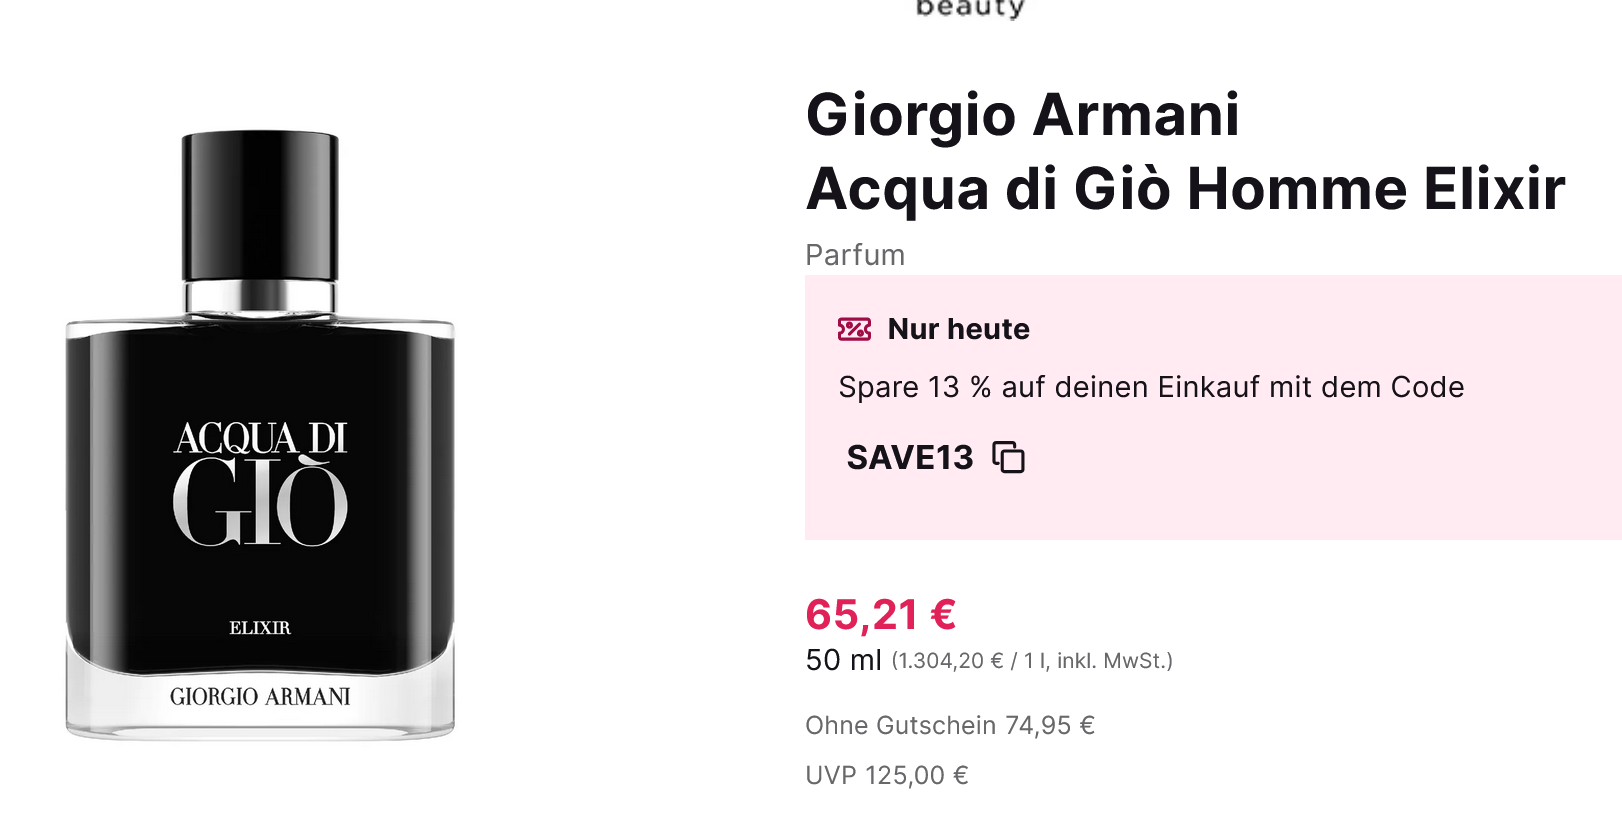The image size is (1622, 823).
Task: Click the coupon icon beside Nur heute
Action: (x=854, y=329)
